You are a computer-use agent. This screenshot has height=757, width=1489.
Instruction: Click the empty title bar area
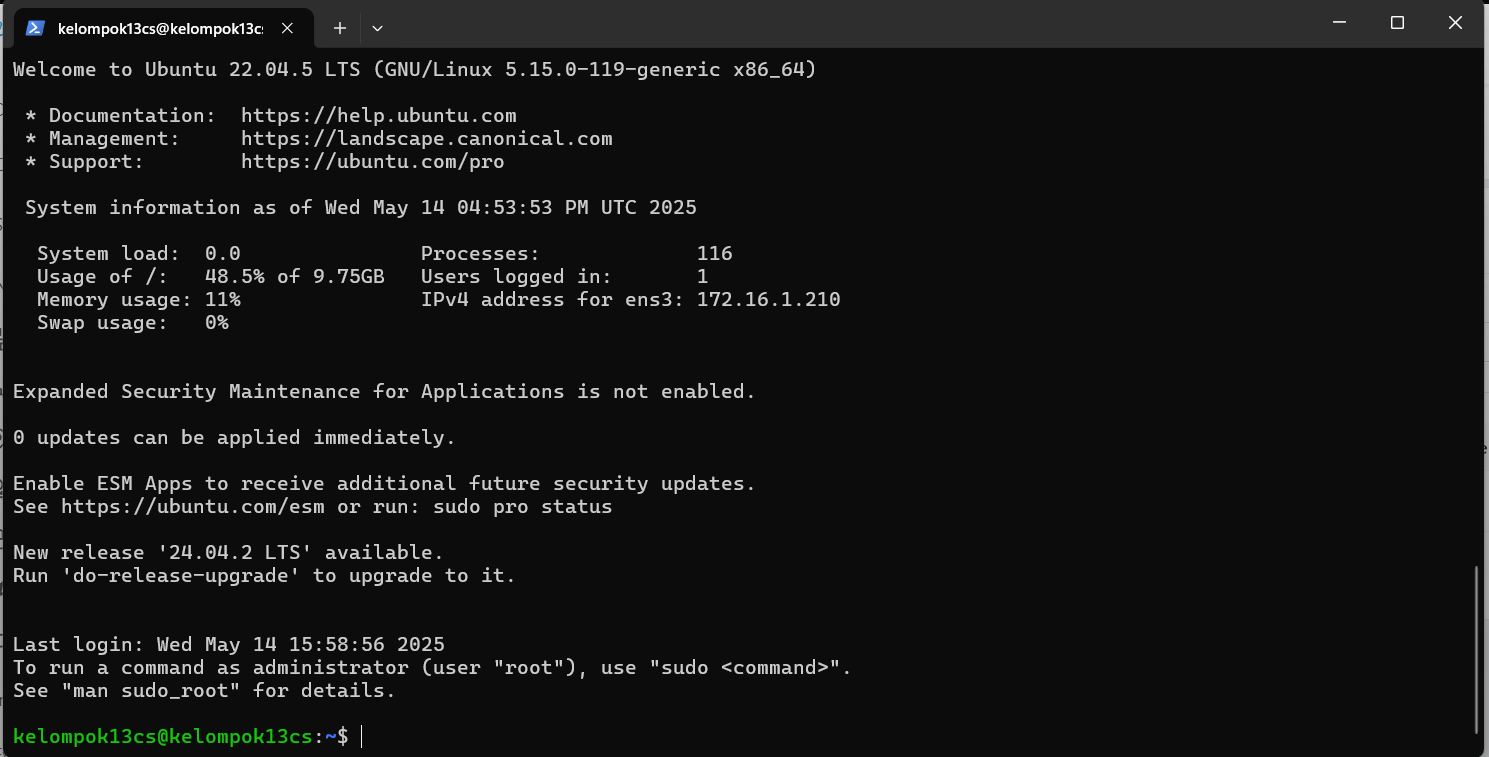point(850,24)
